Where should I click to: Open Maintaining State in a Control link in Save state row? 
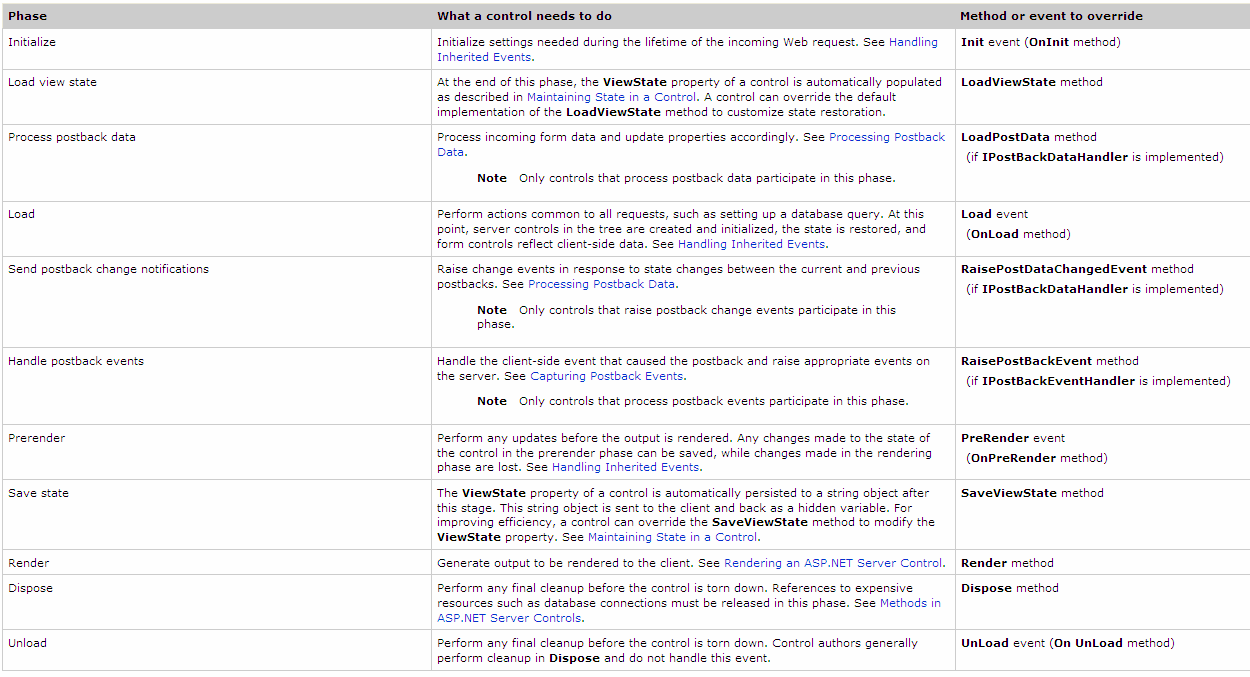[673, 537]
